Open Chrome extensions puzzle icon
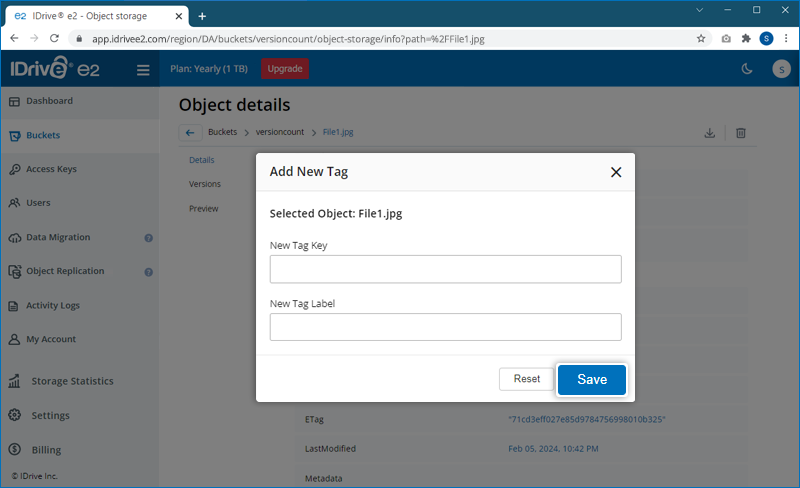This screenshot has height=488, width=800. (x=745, y=39)
